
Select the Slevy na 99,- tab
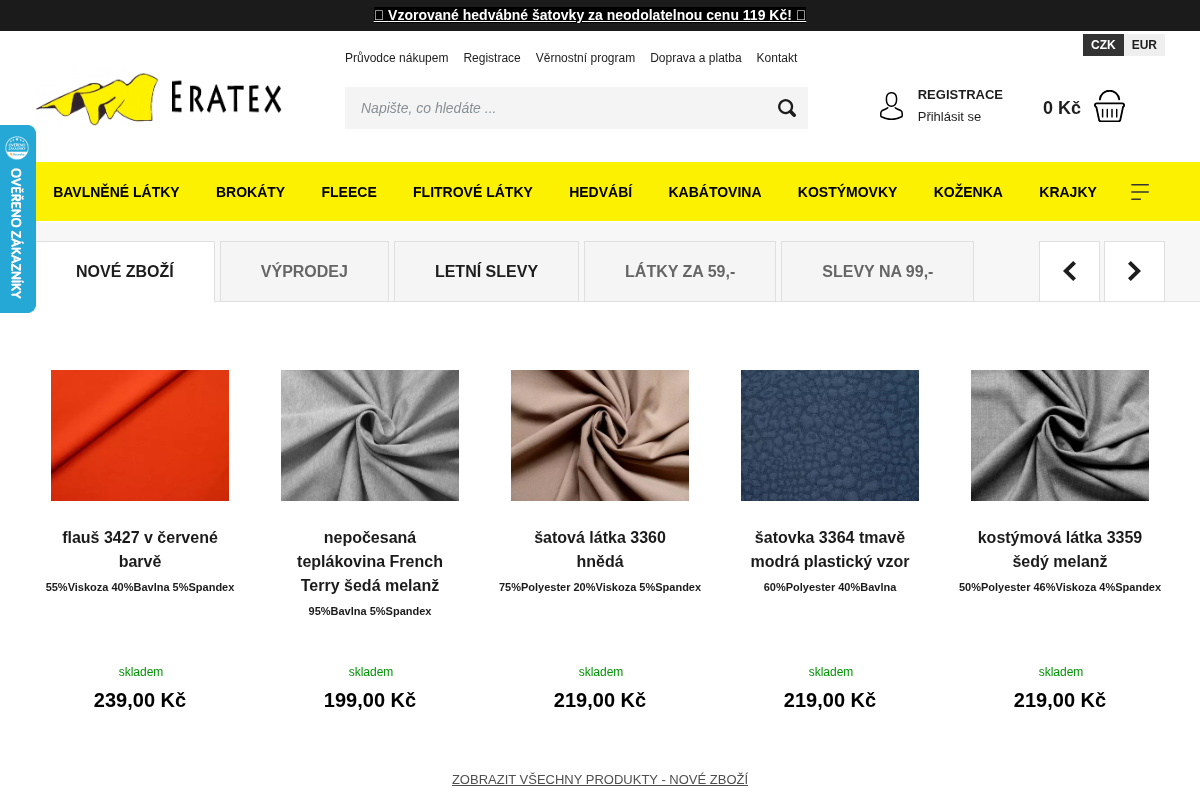click(878, 271)
